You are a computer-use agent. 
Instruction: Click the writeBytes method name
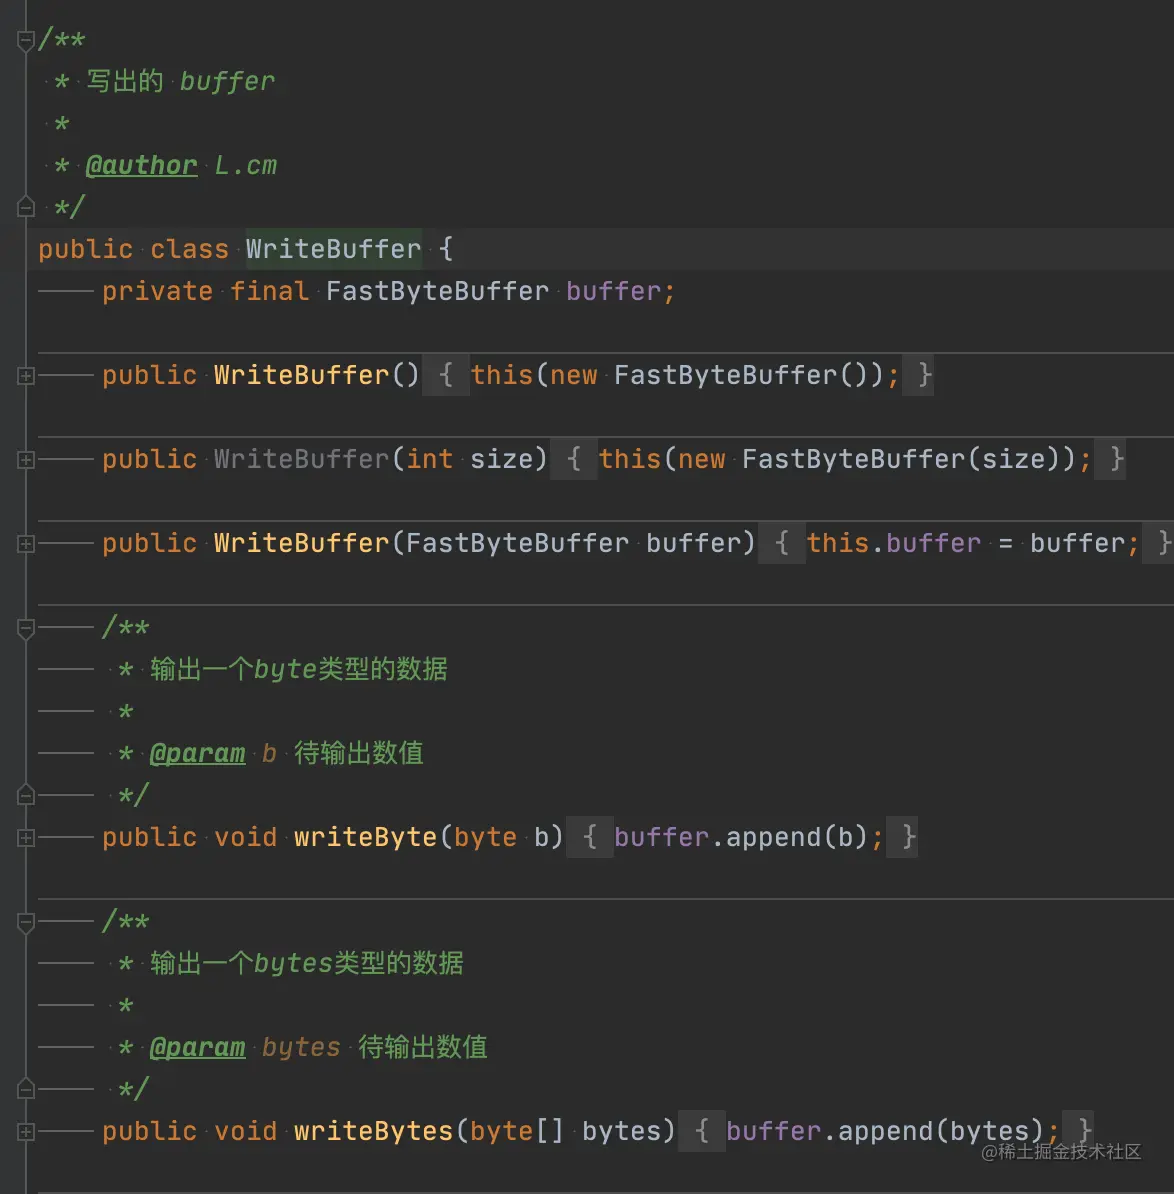374,1131
